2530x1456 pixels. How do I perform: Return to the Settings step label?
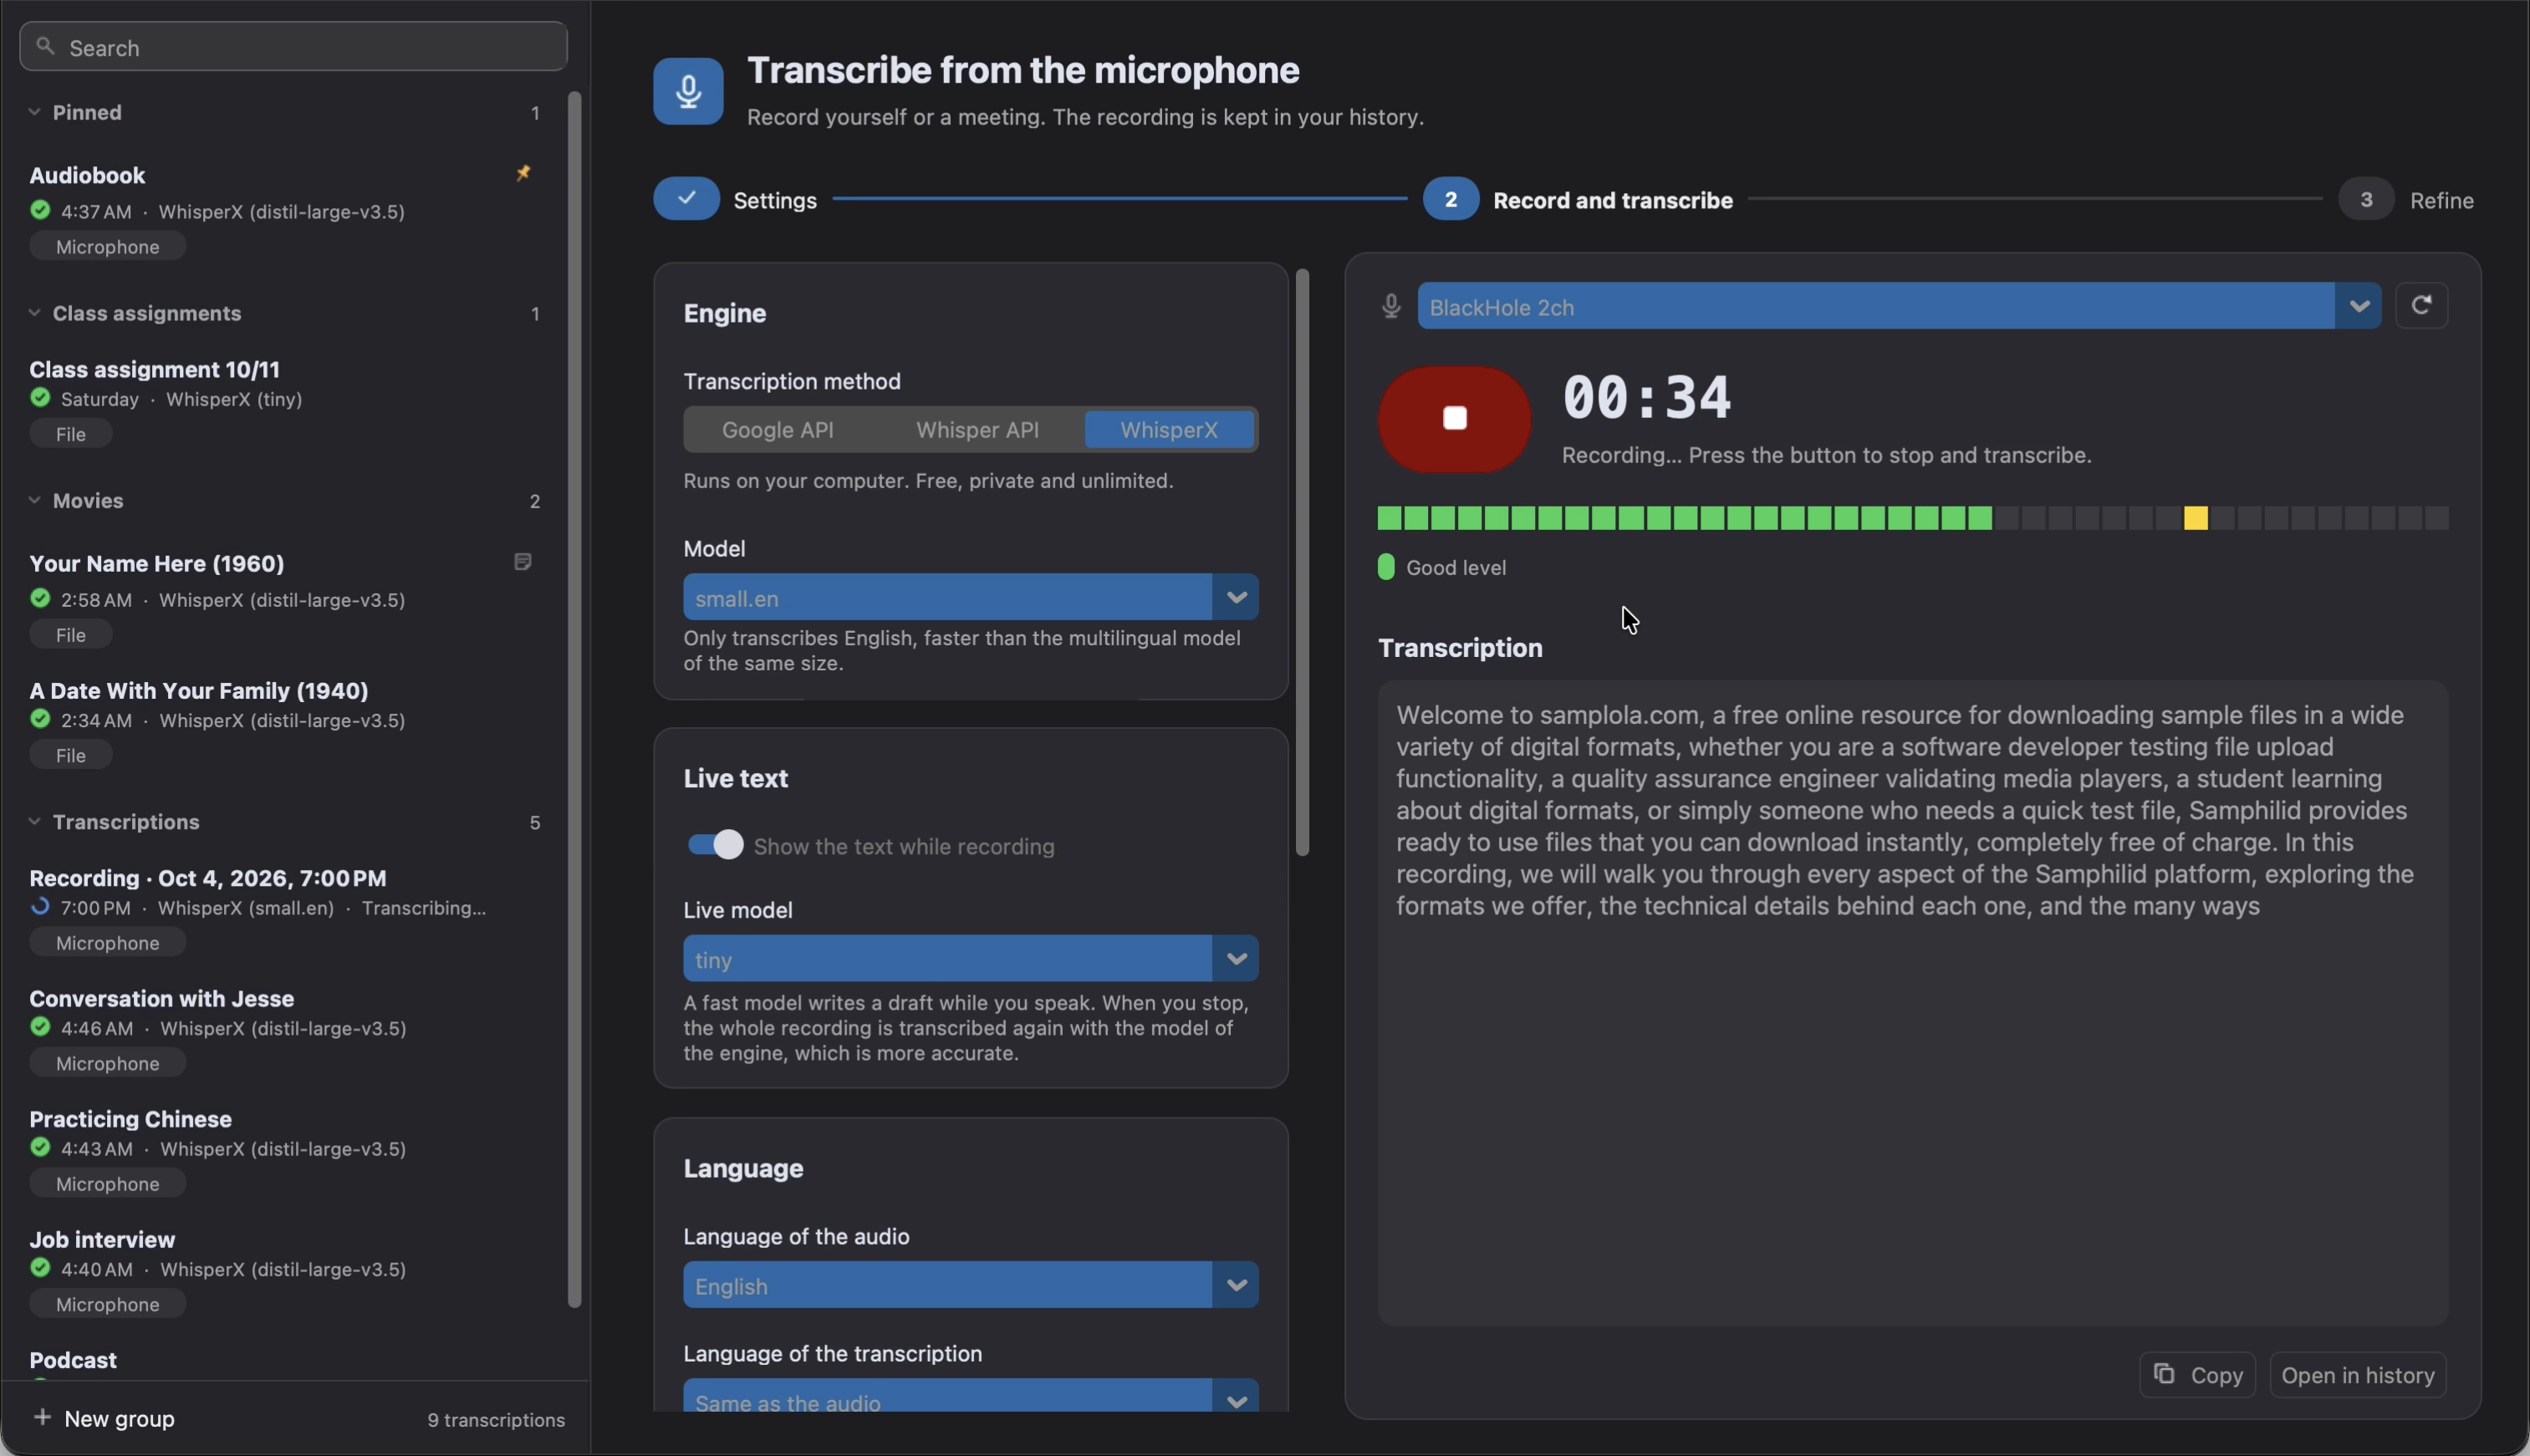pyautogui.click(x=775, y=200)
